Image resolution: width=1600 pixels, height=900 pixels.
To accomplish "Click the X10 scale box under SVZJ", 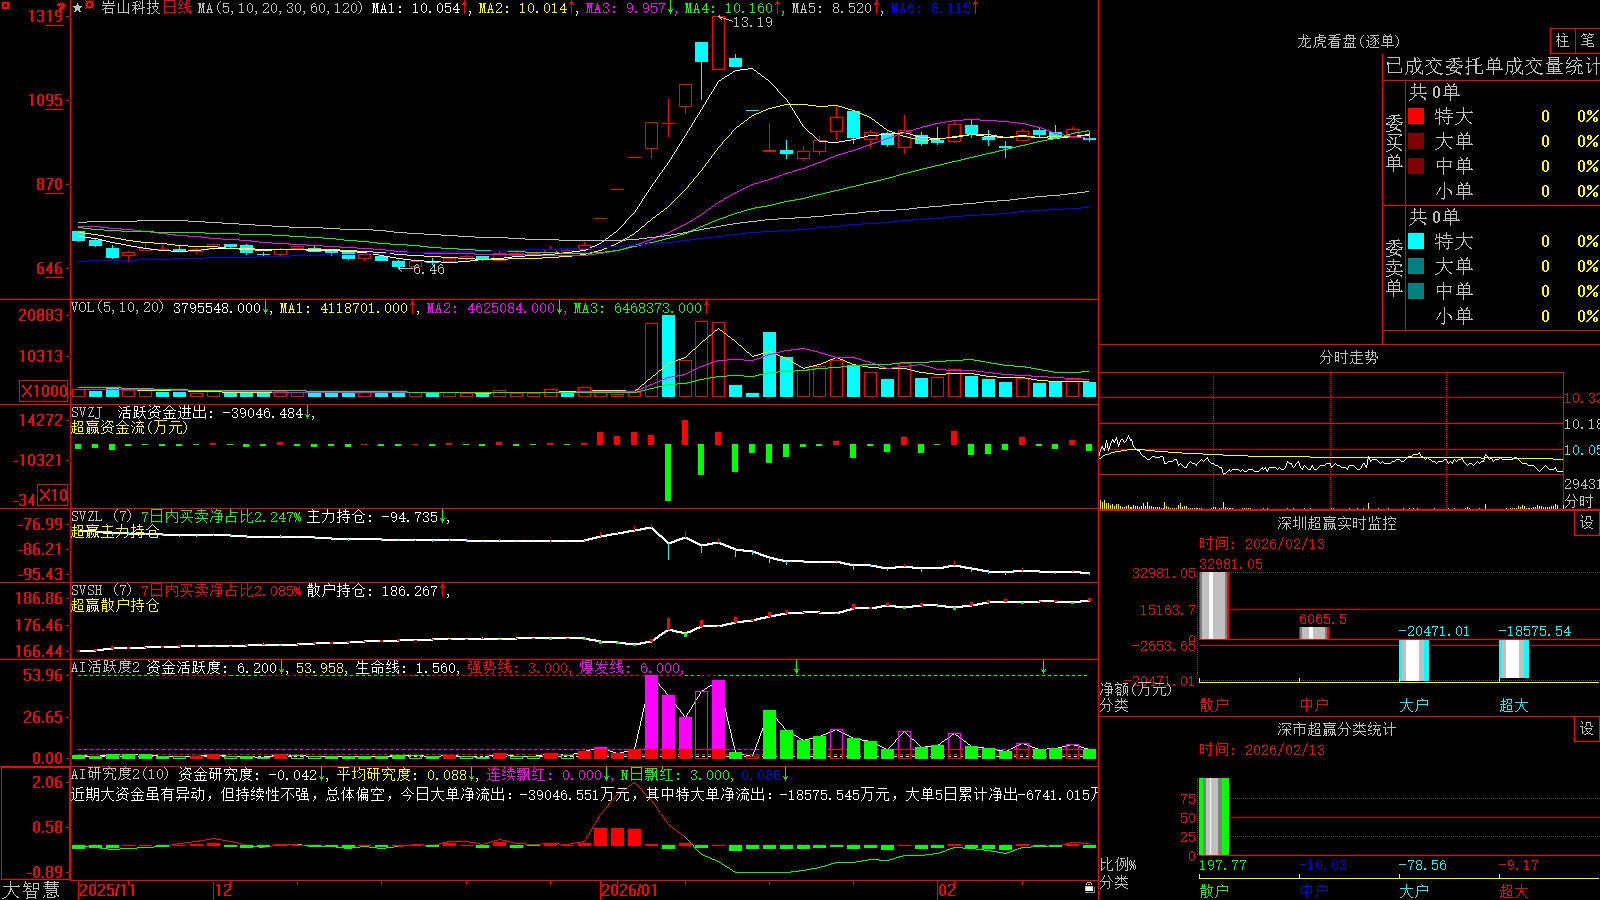I will click(x=54, y=495).
